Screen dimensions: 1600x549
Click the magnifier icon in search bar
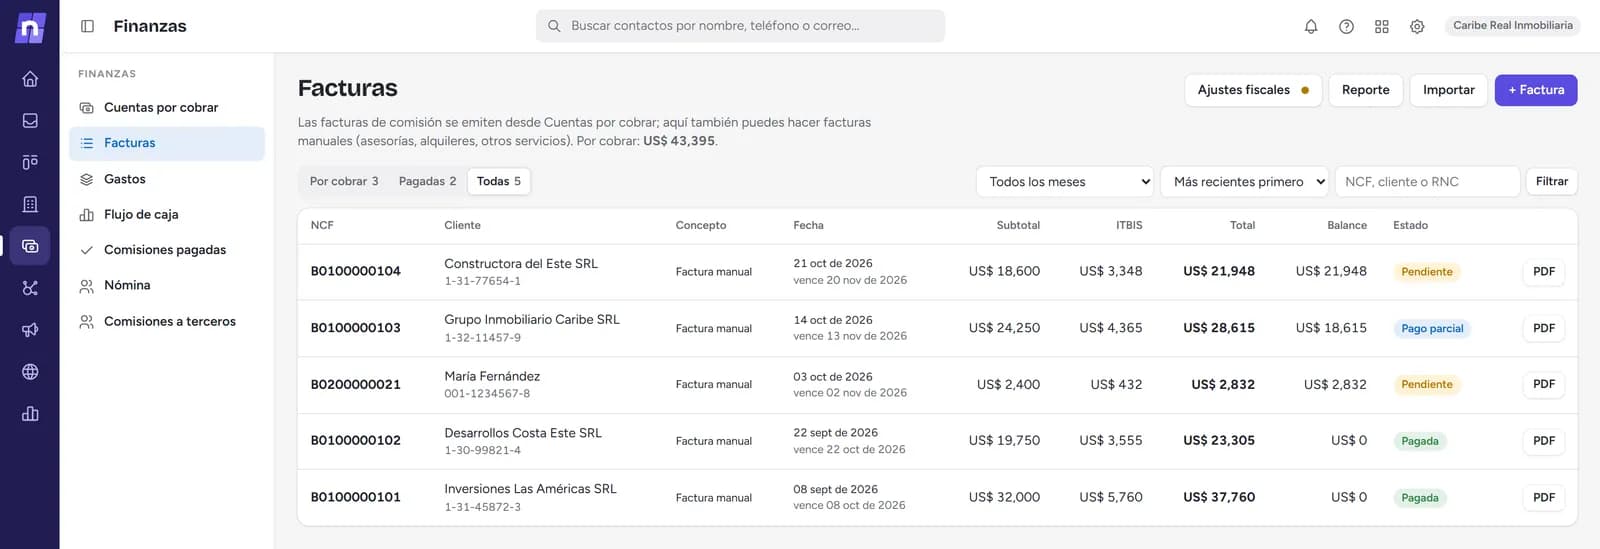coord(554,26)
